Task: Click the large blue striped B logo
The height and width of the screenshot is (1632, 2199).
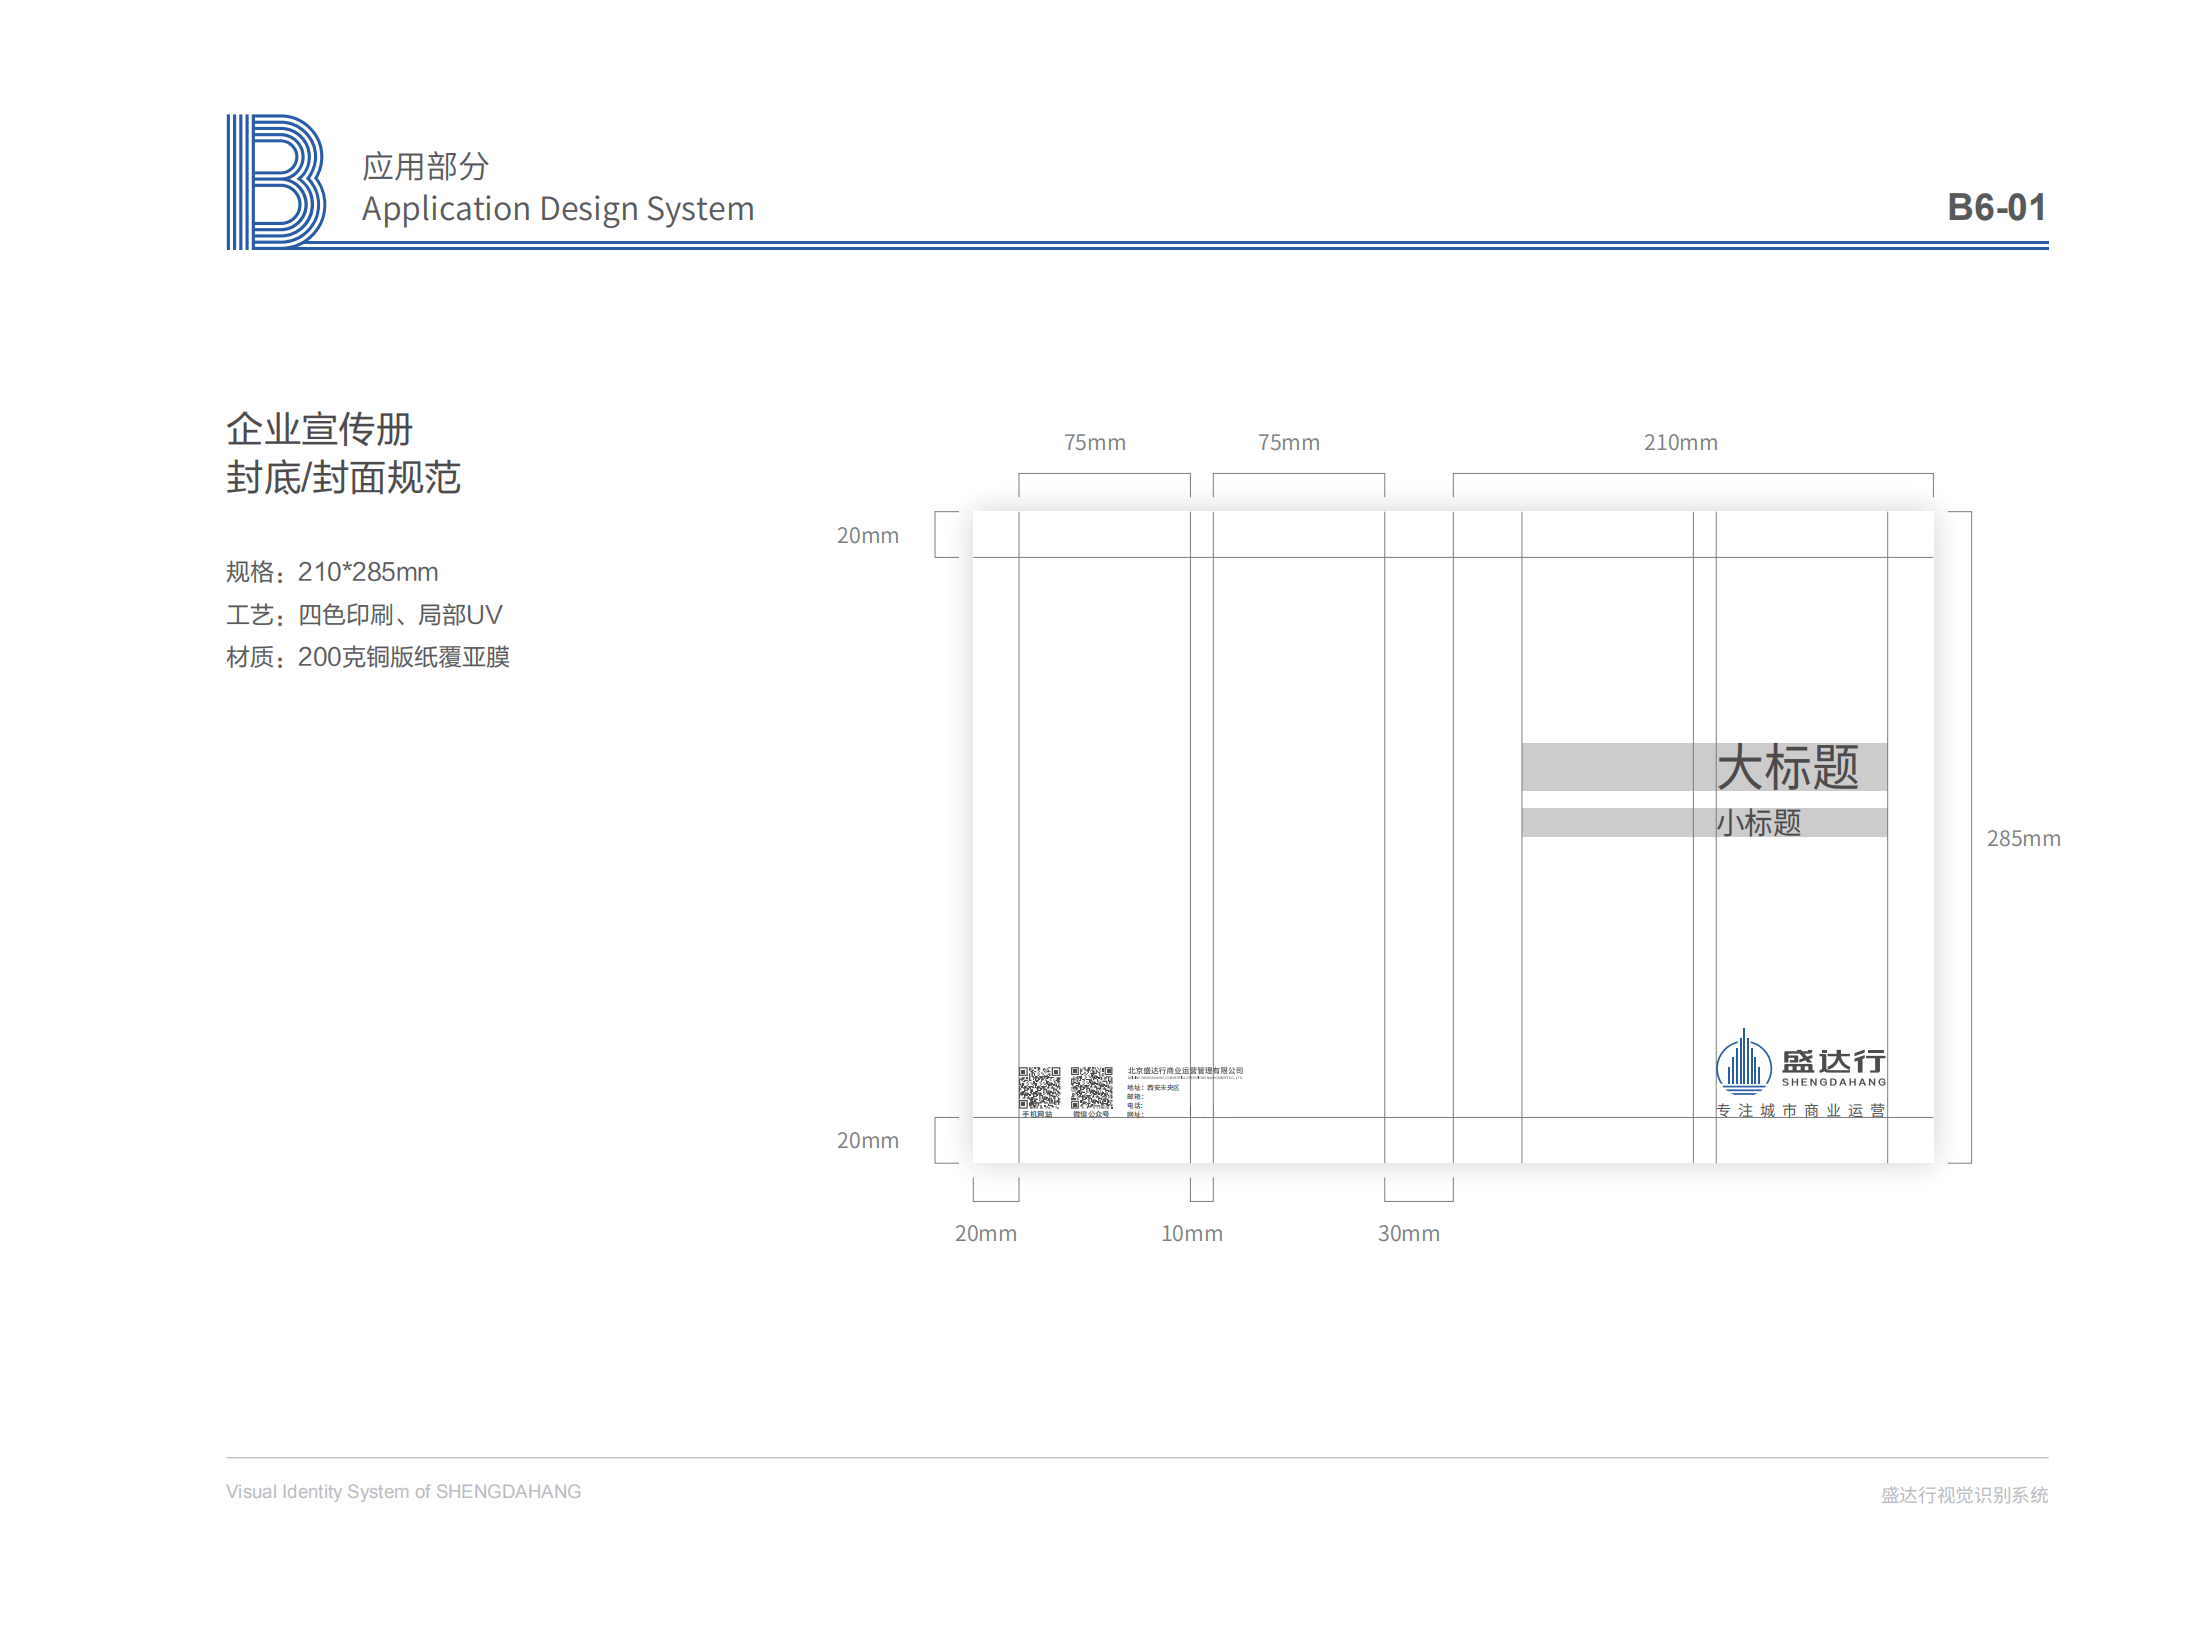Action: pos(275,181)
